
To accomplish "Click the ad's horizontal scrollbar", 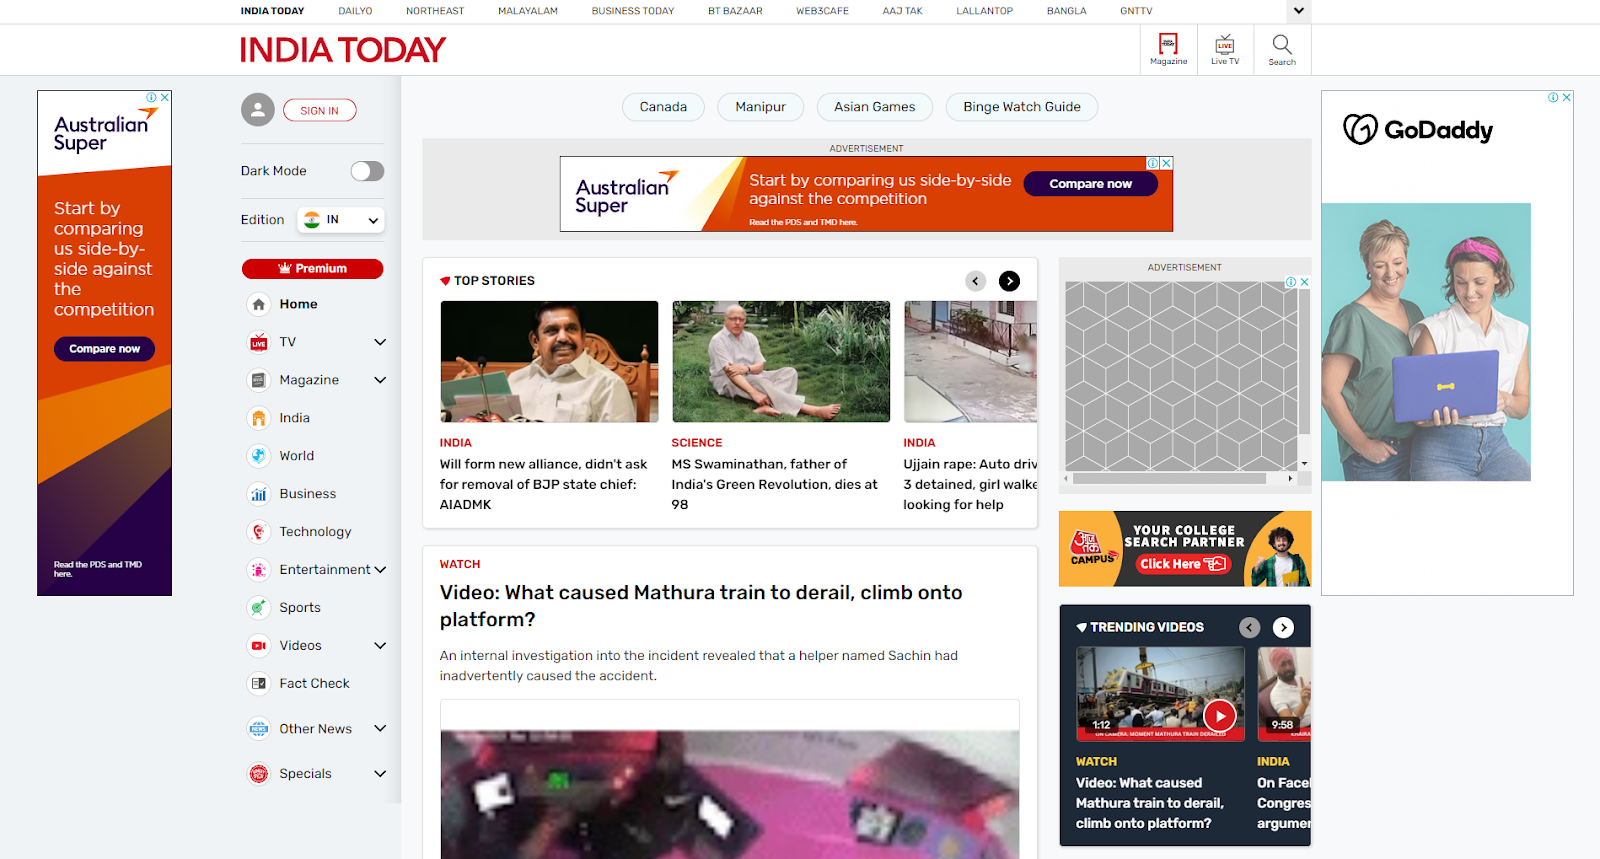I will pos(1169,479).
